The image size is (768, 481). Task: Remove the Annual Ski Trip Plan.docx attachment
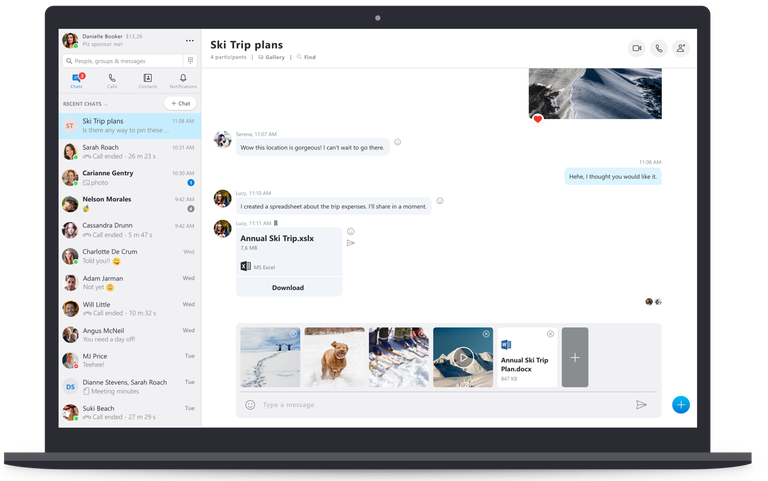tap(550, 334)
